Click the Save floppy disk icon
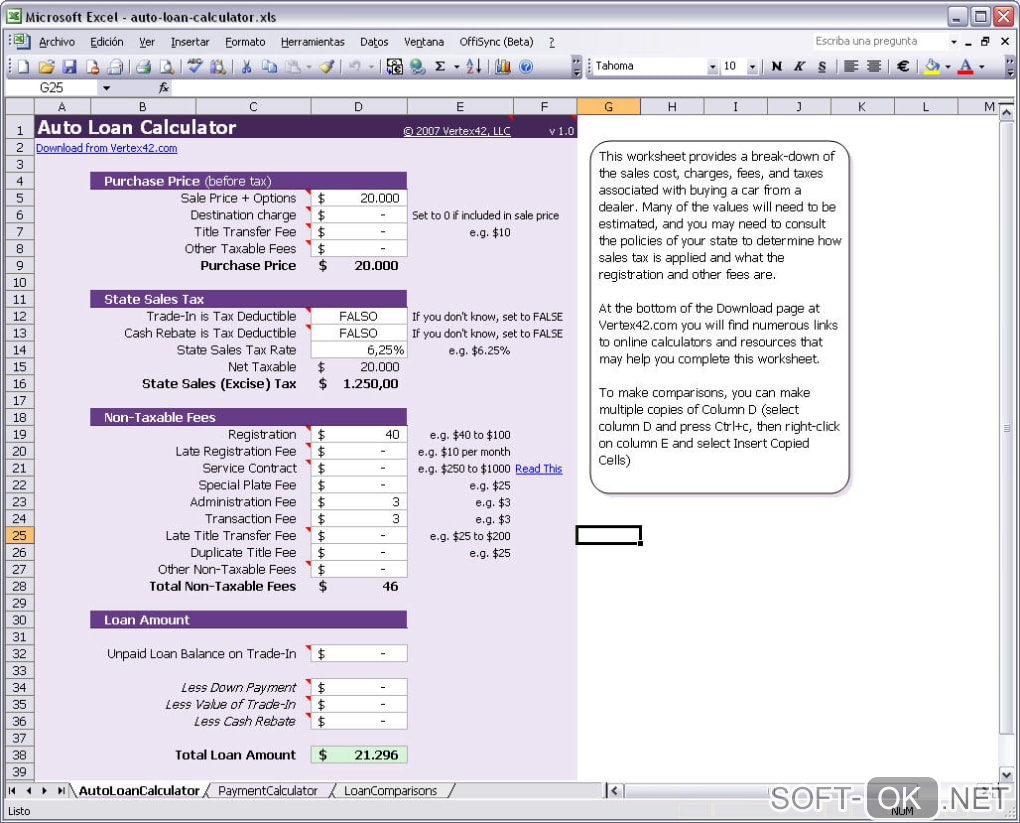The height and width of the screenshot is (823, 1020). 69,66
